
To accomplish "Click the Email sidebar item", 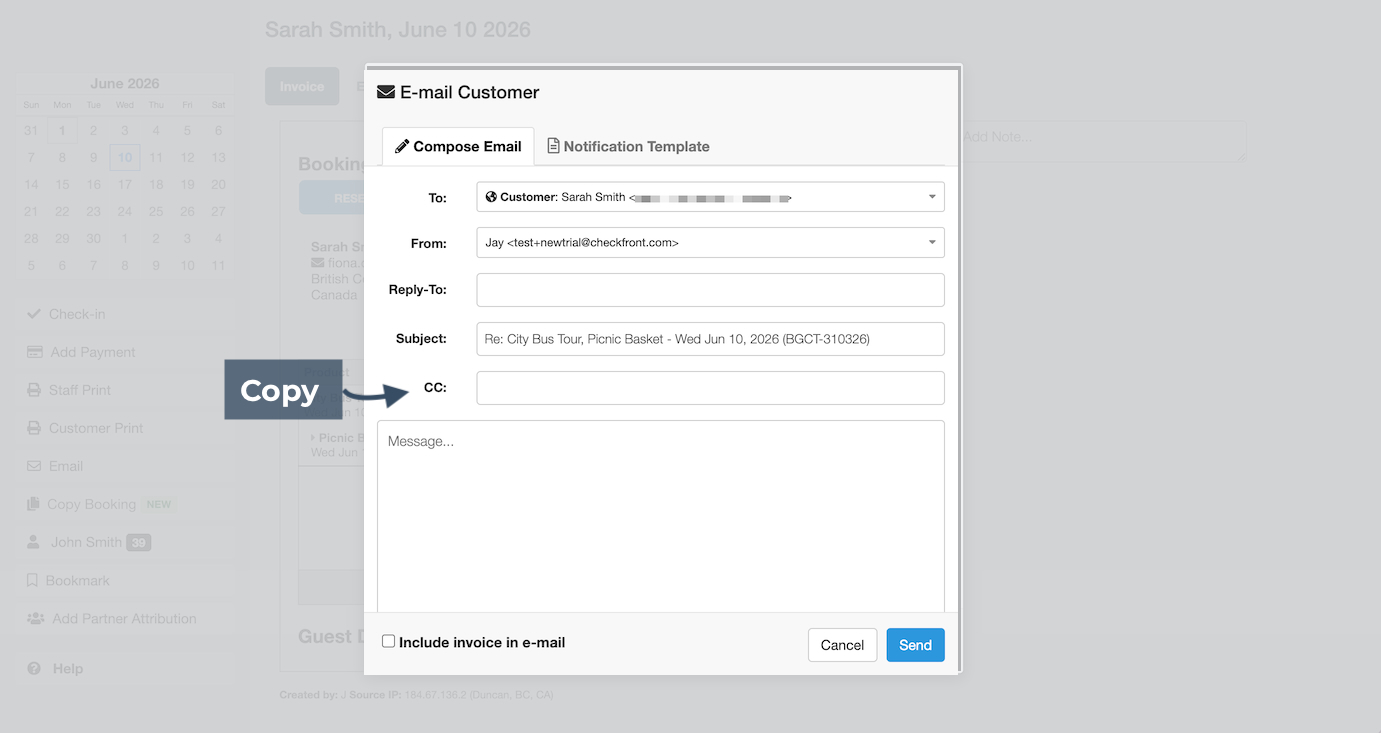I will pyautogui.click(x=125, y=466).
